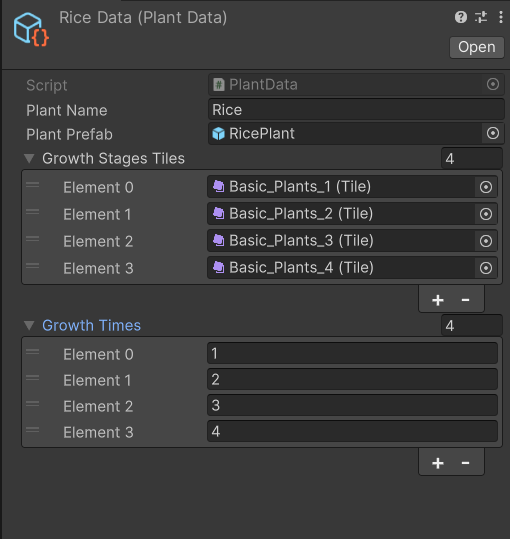This screenshot has height=539, width=510.
Task: Open object picker for Basic_Plants_3 tile
Action: tap(486, 241)
